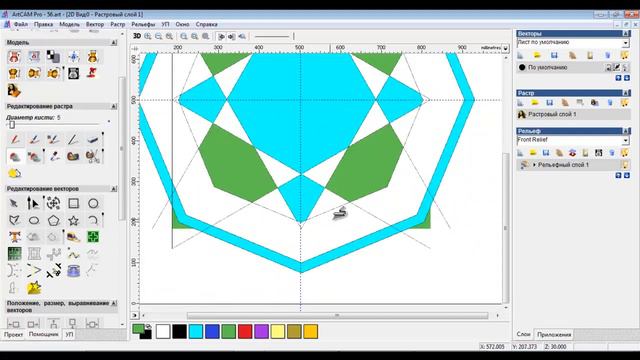Toggle all vector layers visibility bulb
The image size is (640, 360).
624,56
